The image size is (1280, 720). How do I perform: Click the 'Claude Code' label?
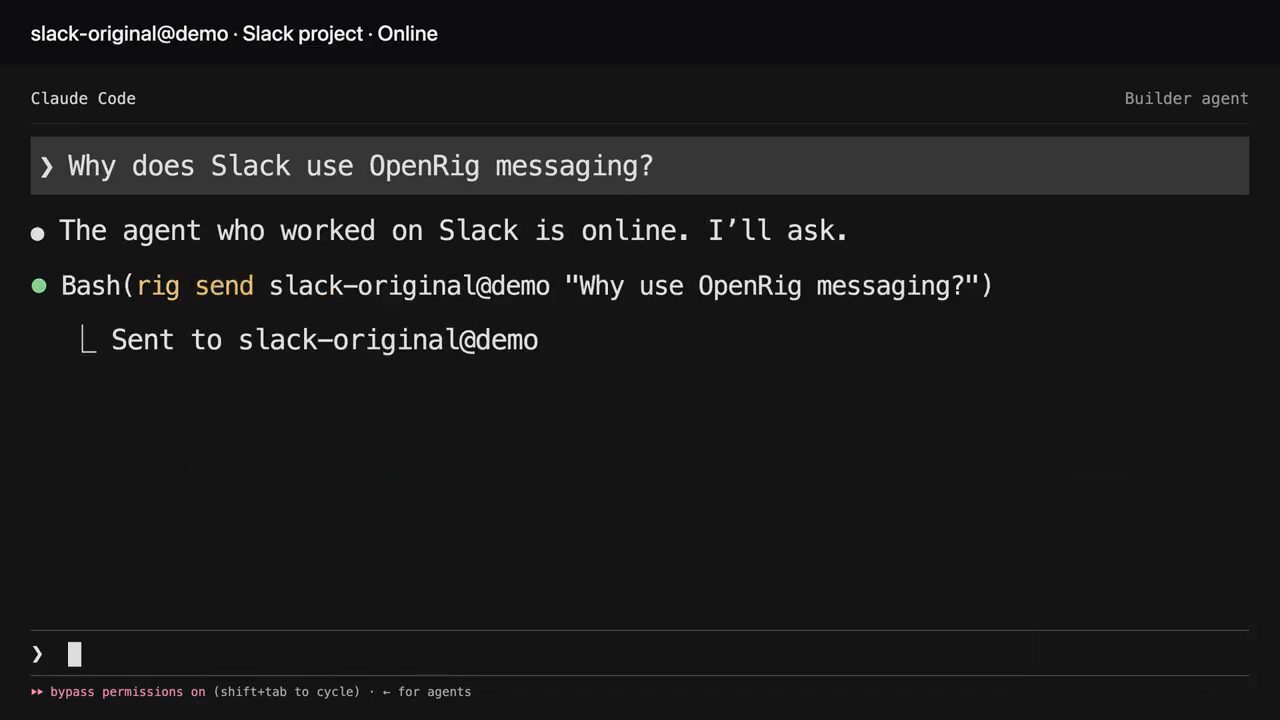coord(83,98)
